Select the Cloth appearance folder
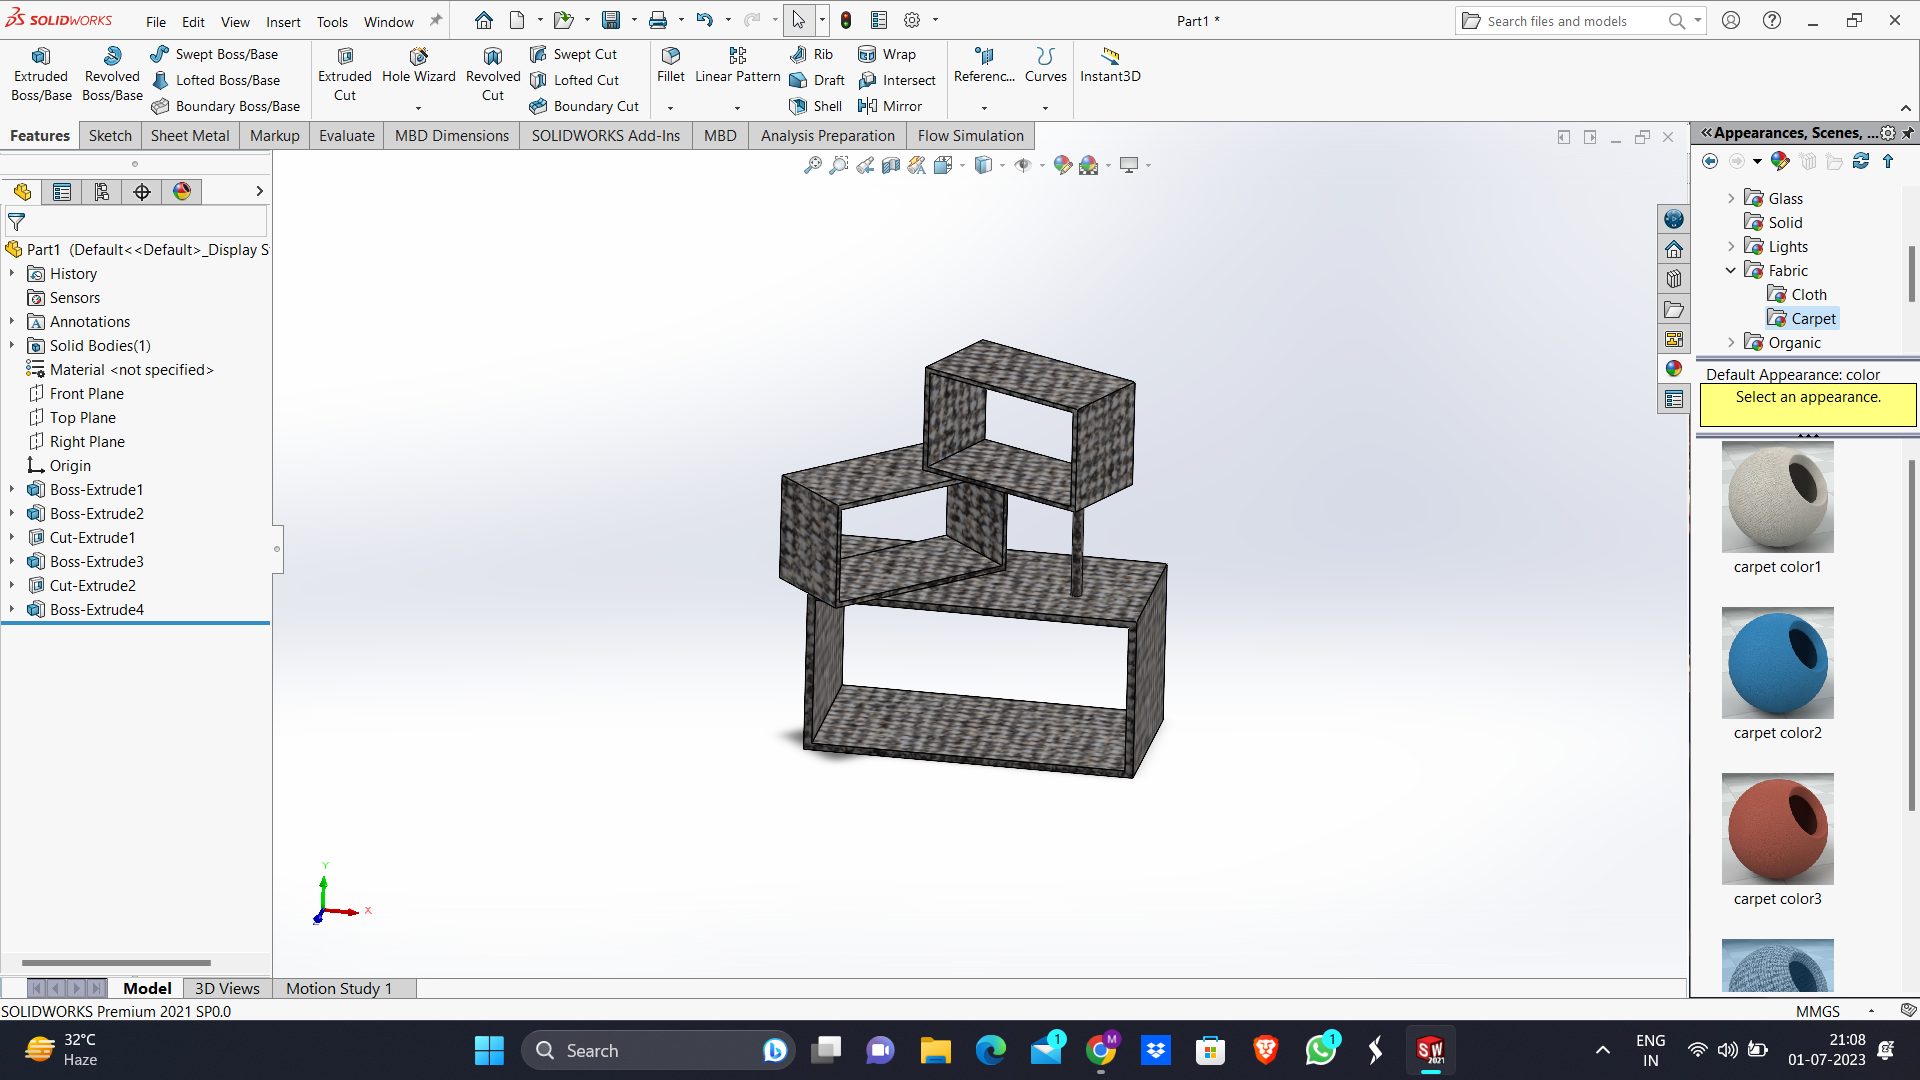The width and height of the screenshot is (1920, 1080). pyautogui.click(x=1808, y=294)
